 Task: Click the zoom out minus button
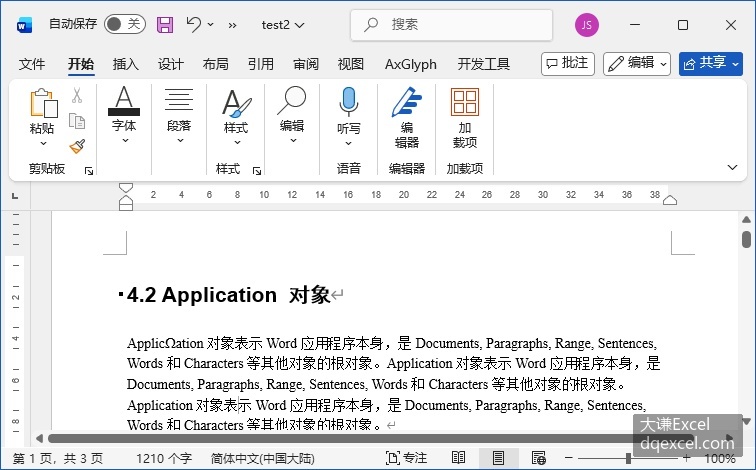[568, 458]
